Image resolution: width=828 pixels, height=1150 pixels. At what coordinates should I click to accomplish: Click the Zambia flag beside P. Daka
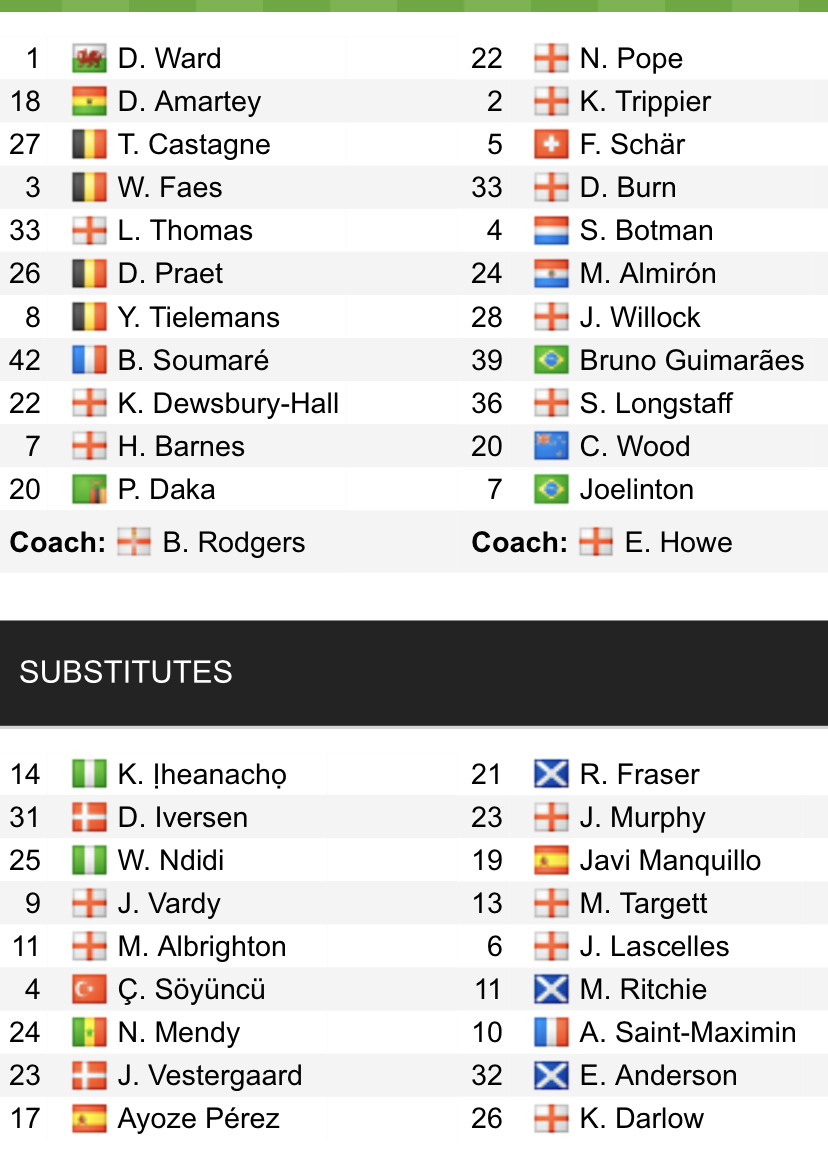click(x=89, y=490)
